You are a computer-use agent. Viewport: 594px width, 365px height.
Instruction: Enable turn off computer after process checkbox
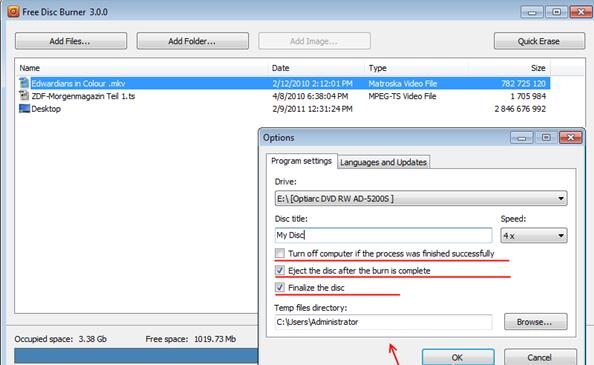[x=280, y=253]
